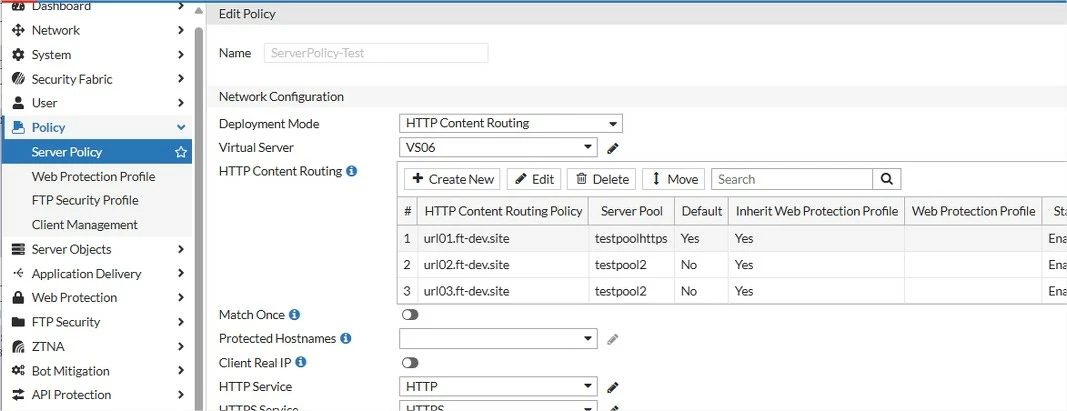Click the Protected Hostnames pencil icon
The image size is (1067, 411).
coord(612,339)
